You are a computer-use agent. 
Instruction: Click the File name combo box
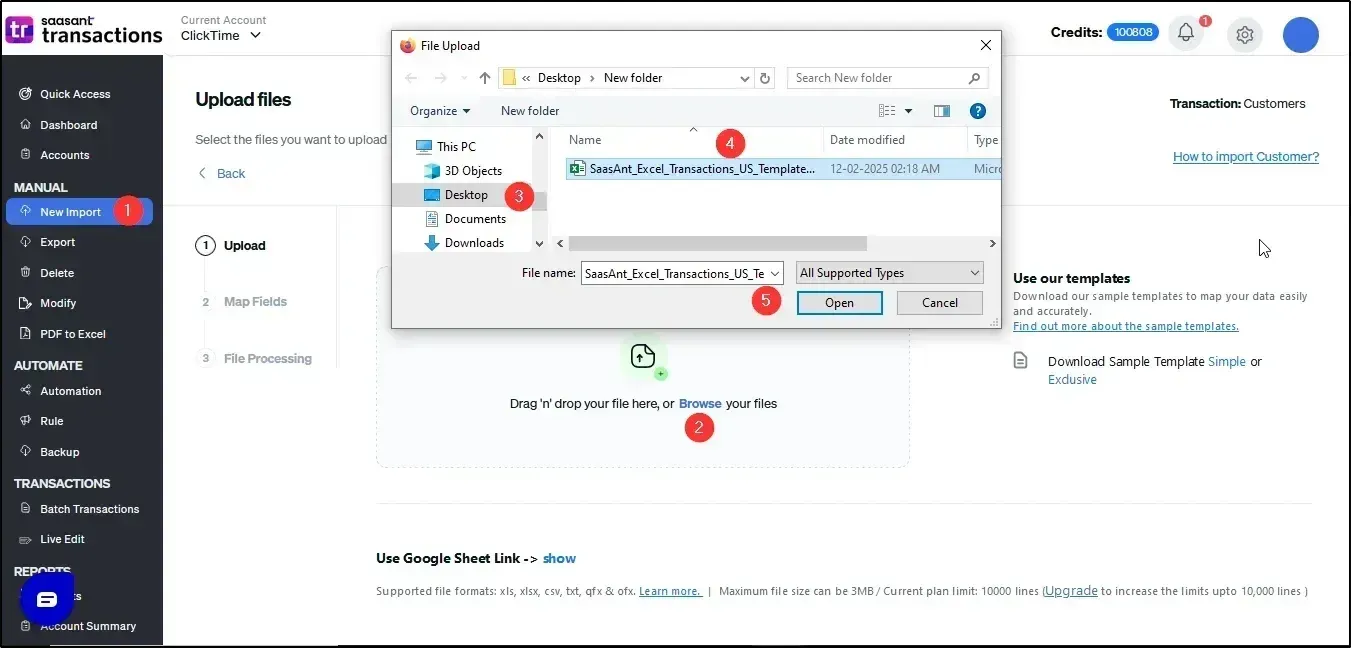(x=682, y=273)
